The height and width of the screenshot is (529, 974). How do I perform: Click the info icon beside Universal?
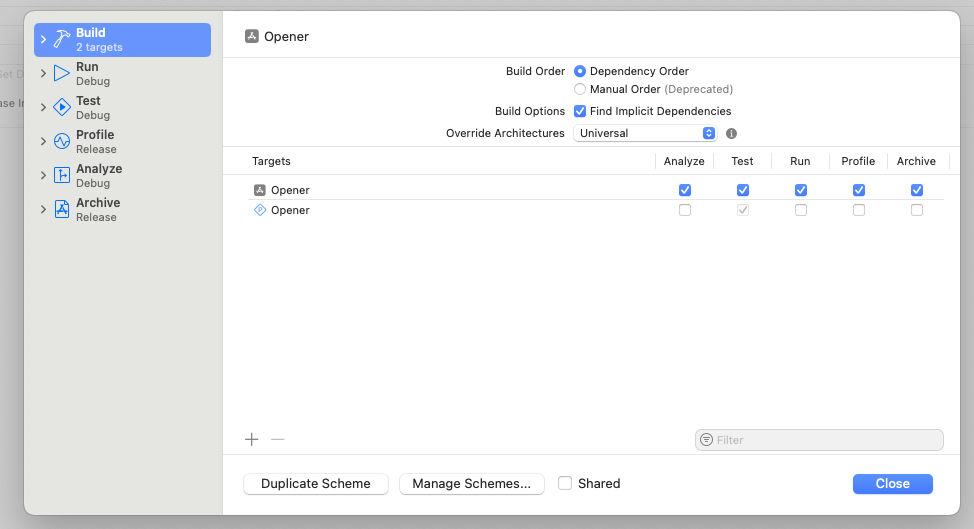[x=731, y=133]
